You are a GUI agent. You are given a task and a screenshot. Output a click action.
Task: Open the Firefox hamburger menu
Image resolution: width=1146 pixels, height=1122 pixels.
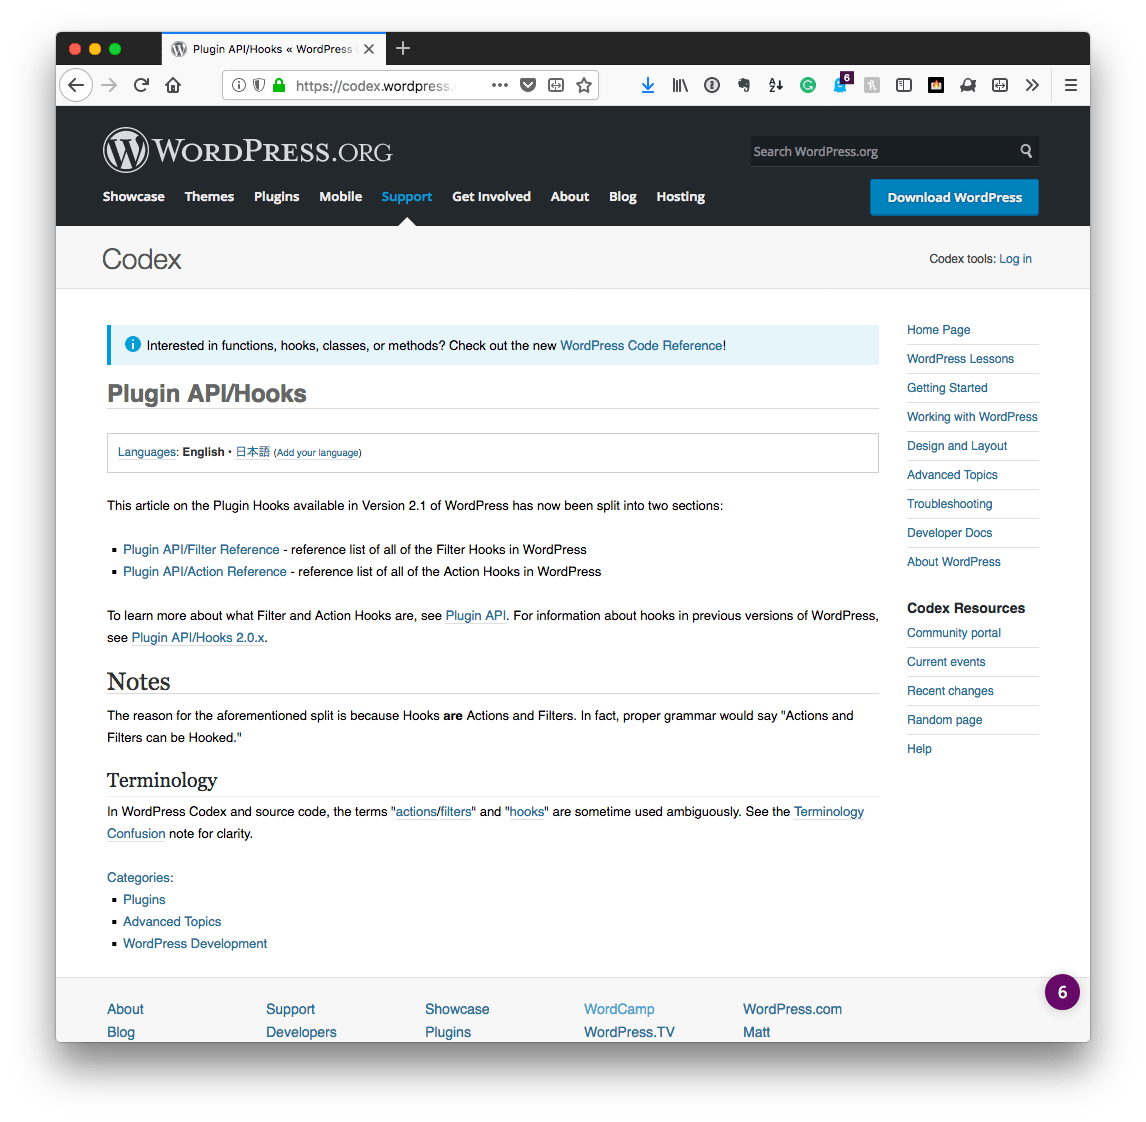pyautogui.click(x=1070, y=85)
